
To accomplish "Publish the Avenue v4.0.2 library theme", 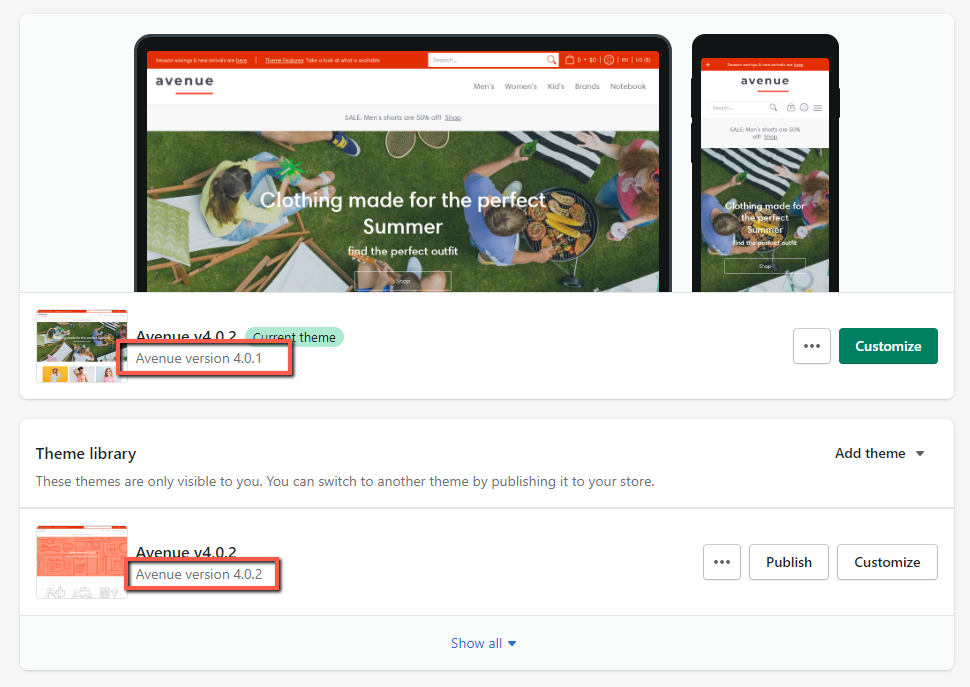I will click(x=788, y=562).
